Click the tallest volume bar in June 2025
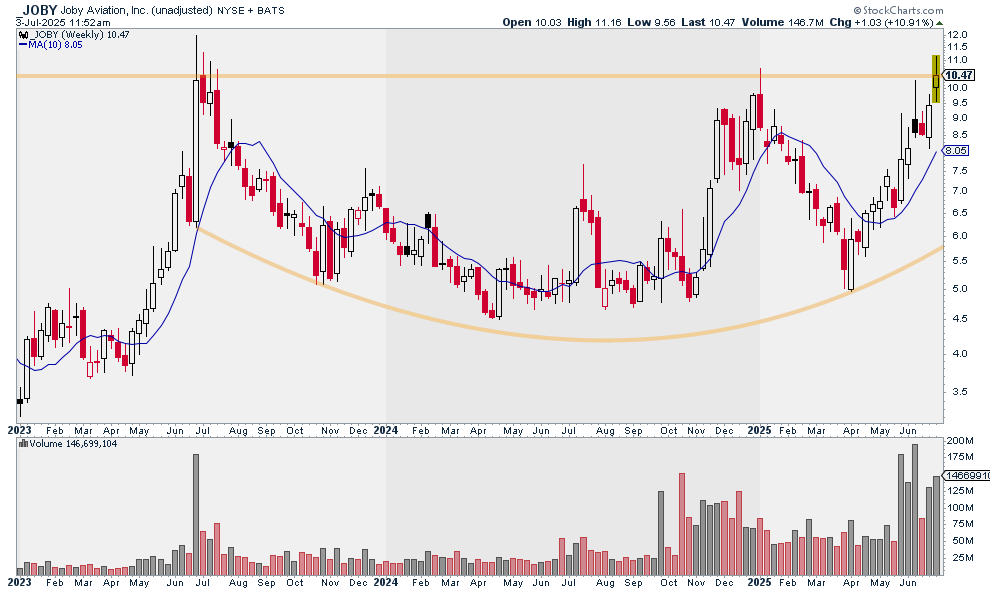 coord(915,510)
